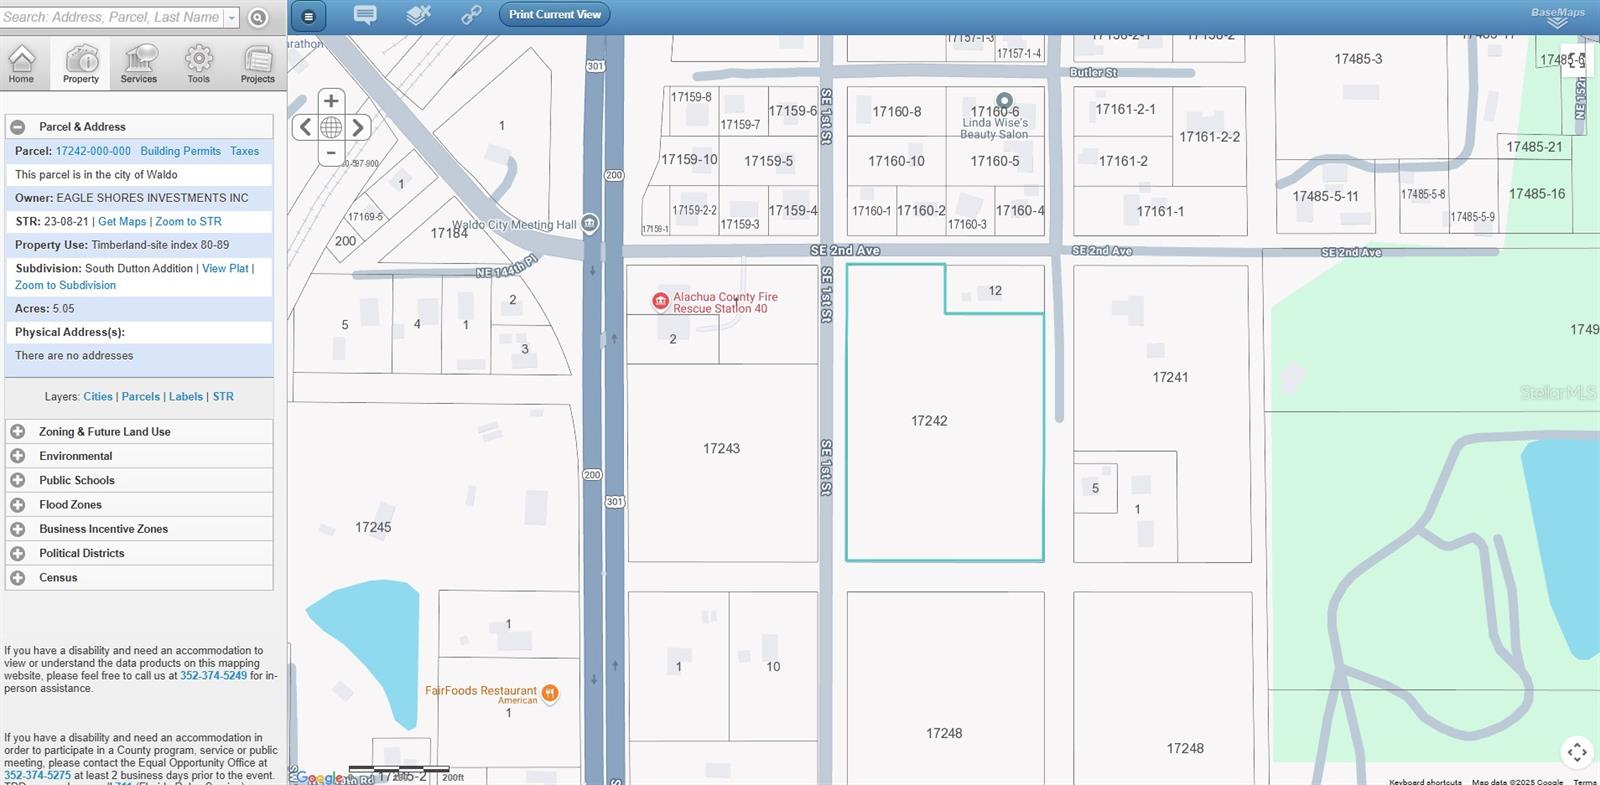Open the map comment tool

[365, 15]
